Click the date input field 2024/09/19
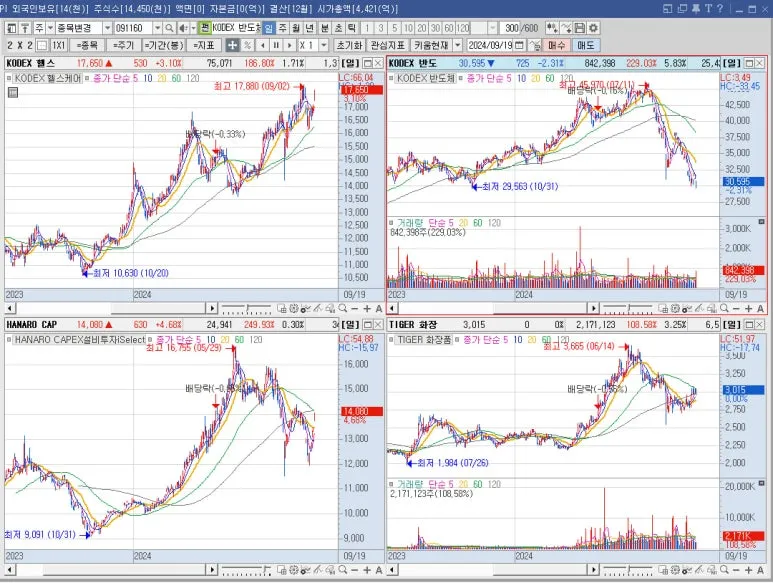773x583 pixels. click(491, 45)
